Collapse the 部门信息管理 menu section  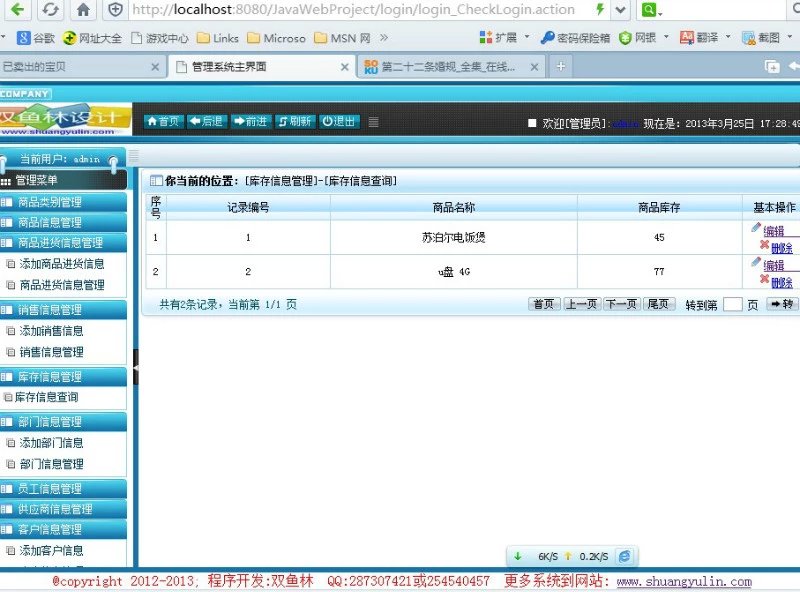point(63,422)
